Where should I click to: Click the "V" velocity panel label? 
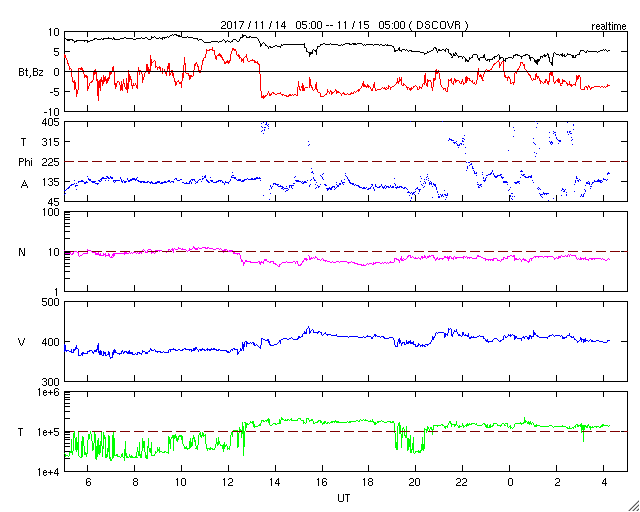[22, 342]
